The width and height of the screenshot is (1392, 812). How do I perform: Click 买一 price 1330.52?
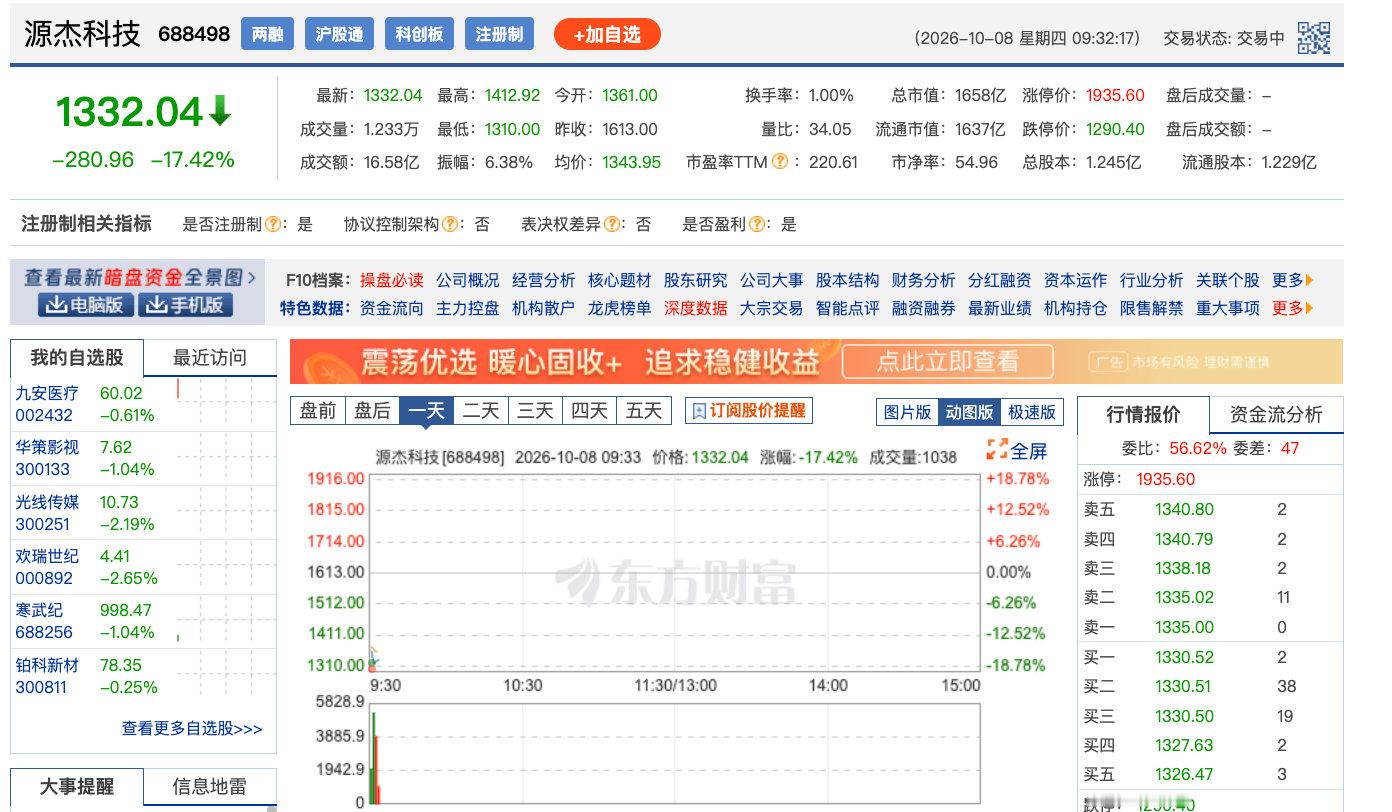pos(1184,657)
